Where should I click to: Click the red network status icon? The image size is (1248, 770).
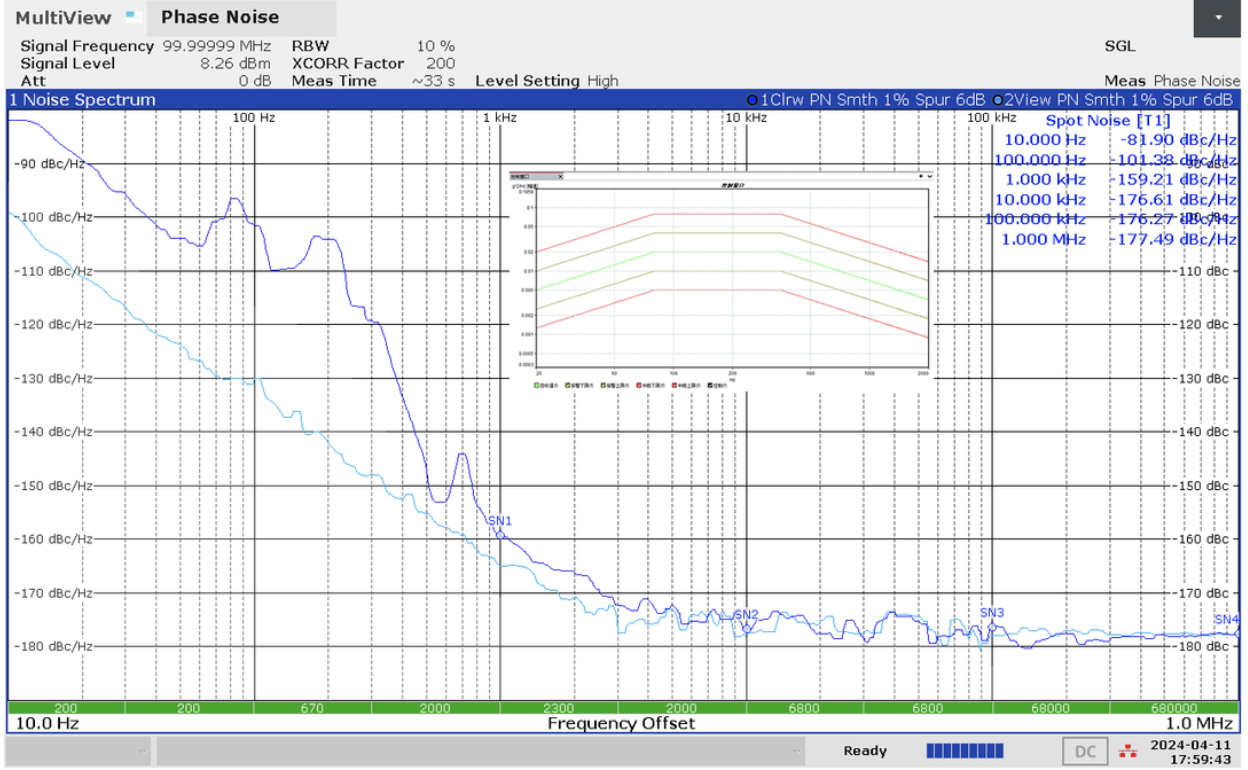1128,752
